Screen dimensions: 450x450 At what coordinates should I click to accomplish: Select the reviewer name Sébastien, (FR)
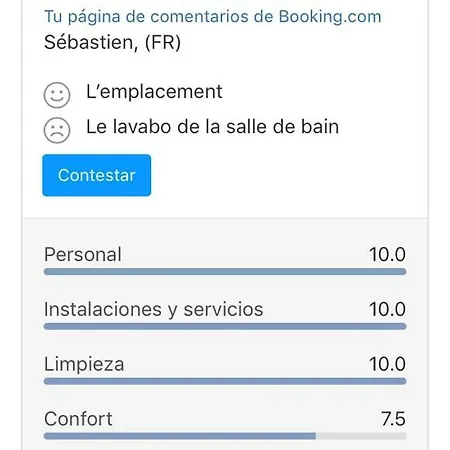tap(113, 43)
